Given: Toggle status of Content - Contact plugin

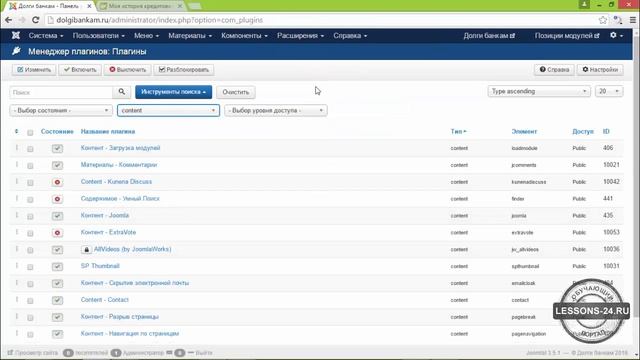Looking at the screenshot, I should point(57,300).
